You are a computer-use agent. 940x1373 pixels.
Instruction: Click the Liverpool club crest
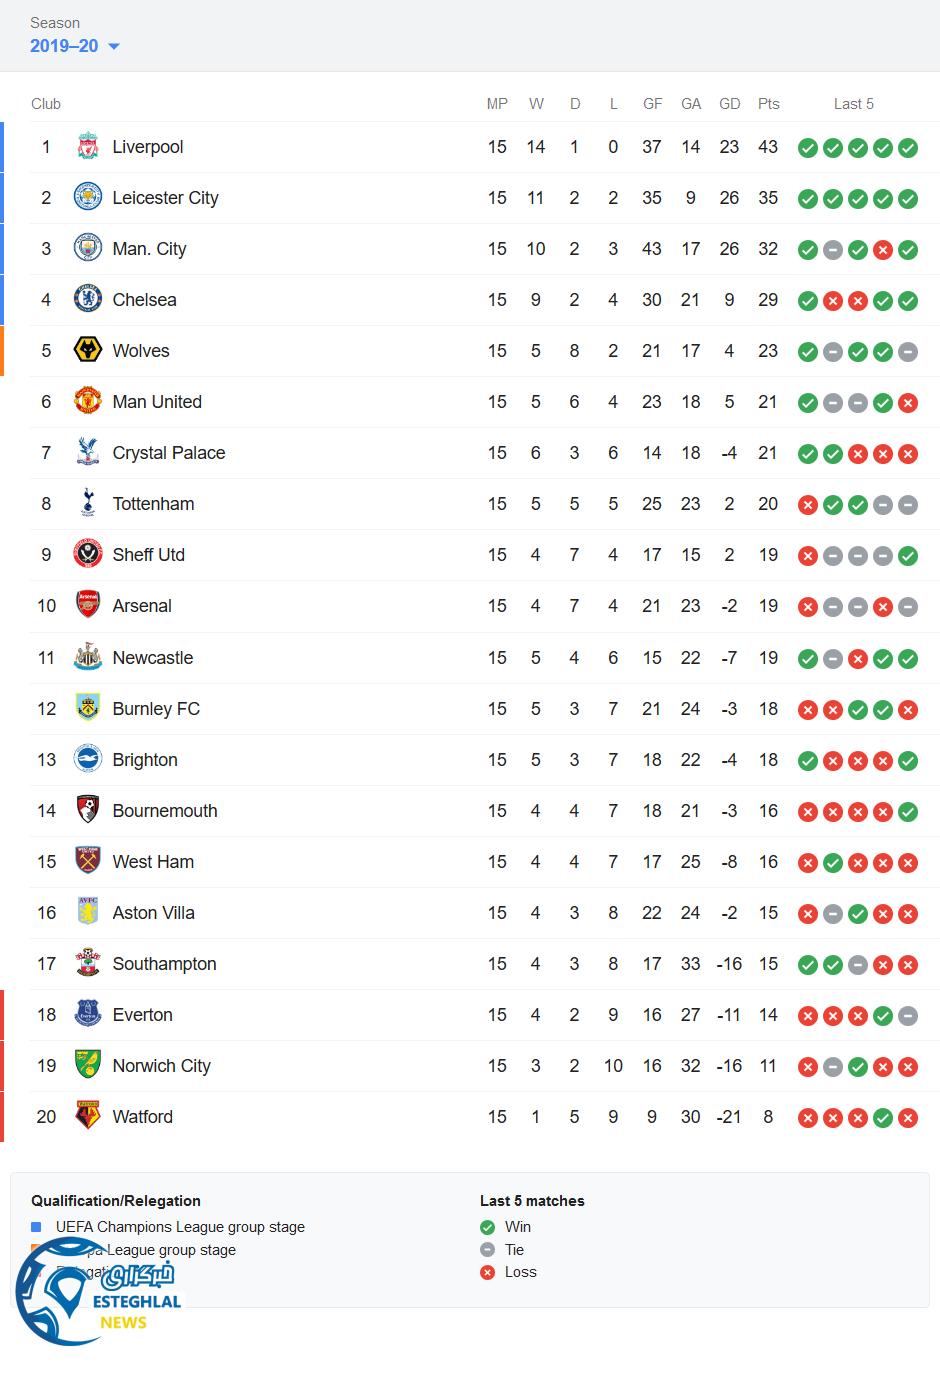(x=88, y=147)
